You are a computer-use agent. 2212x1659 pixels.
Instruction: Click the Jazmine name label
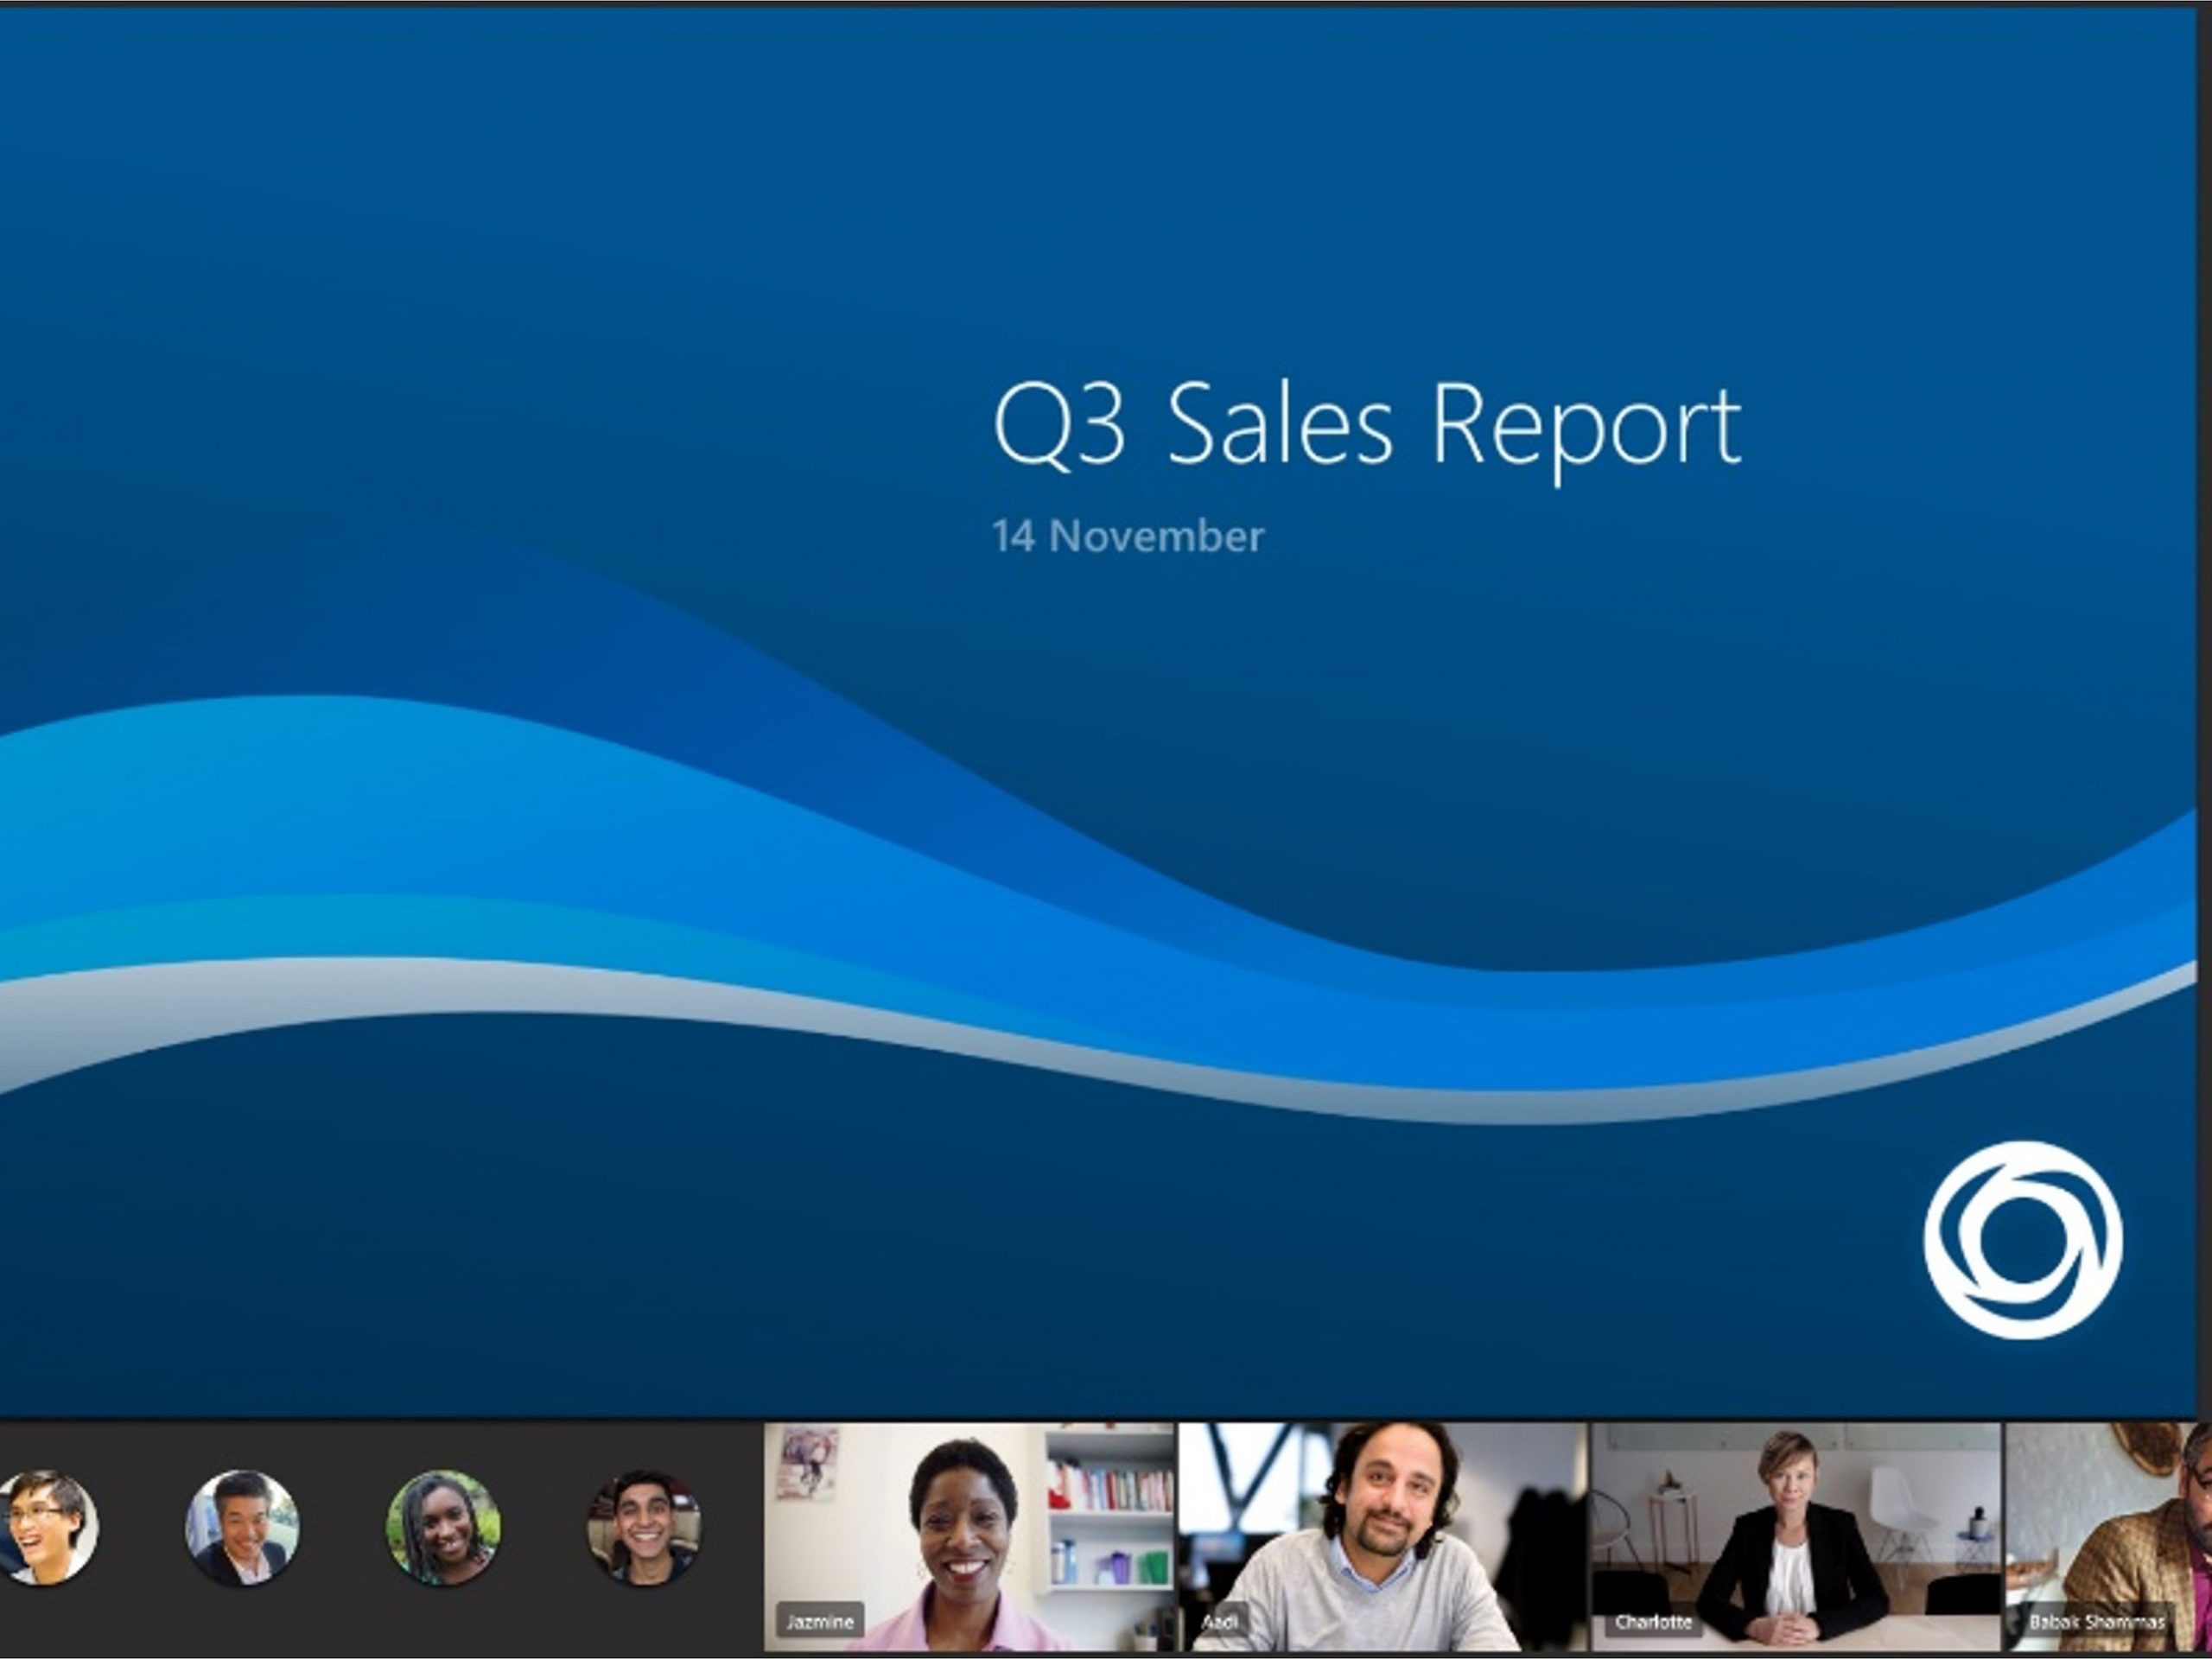pos(819,1621)
